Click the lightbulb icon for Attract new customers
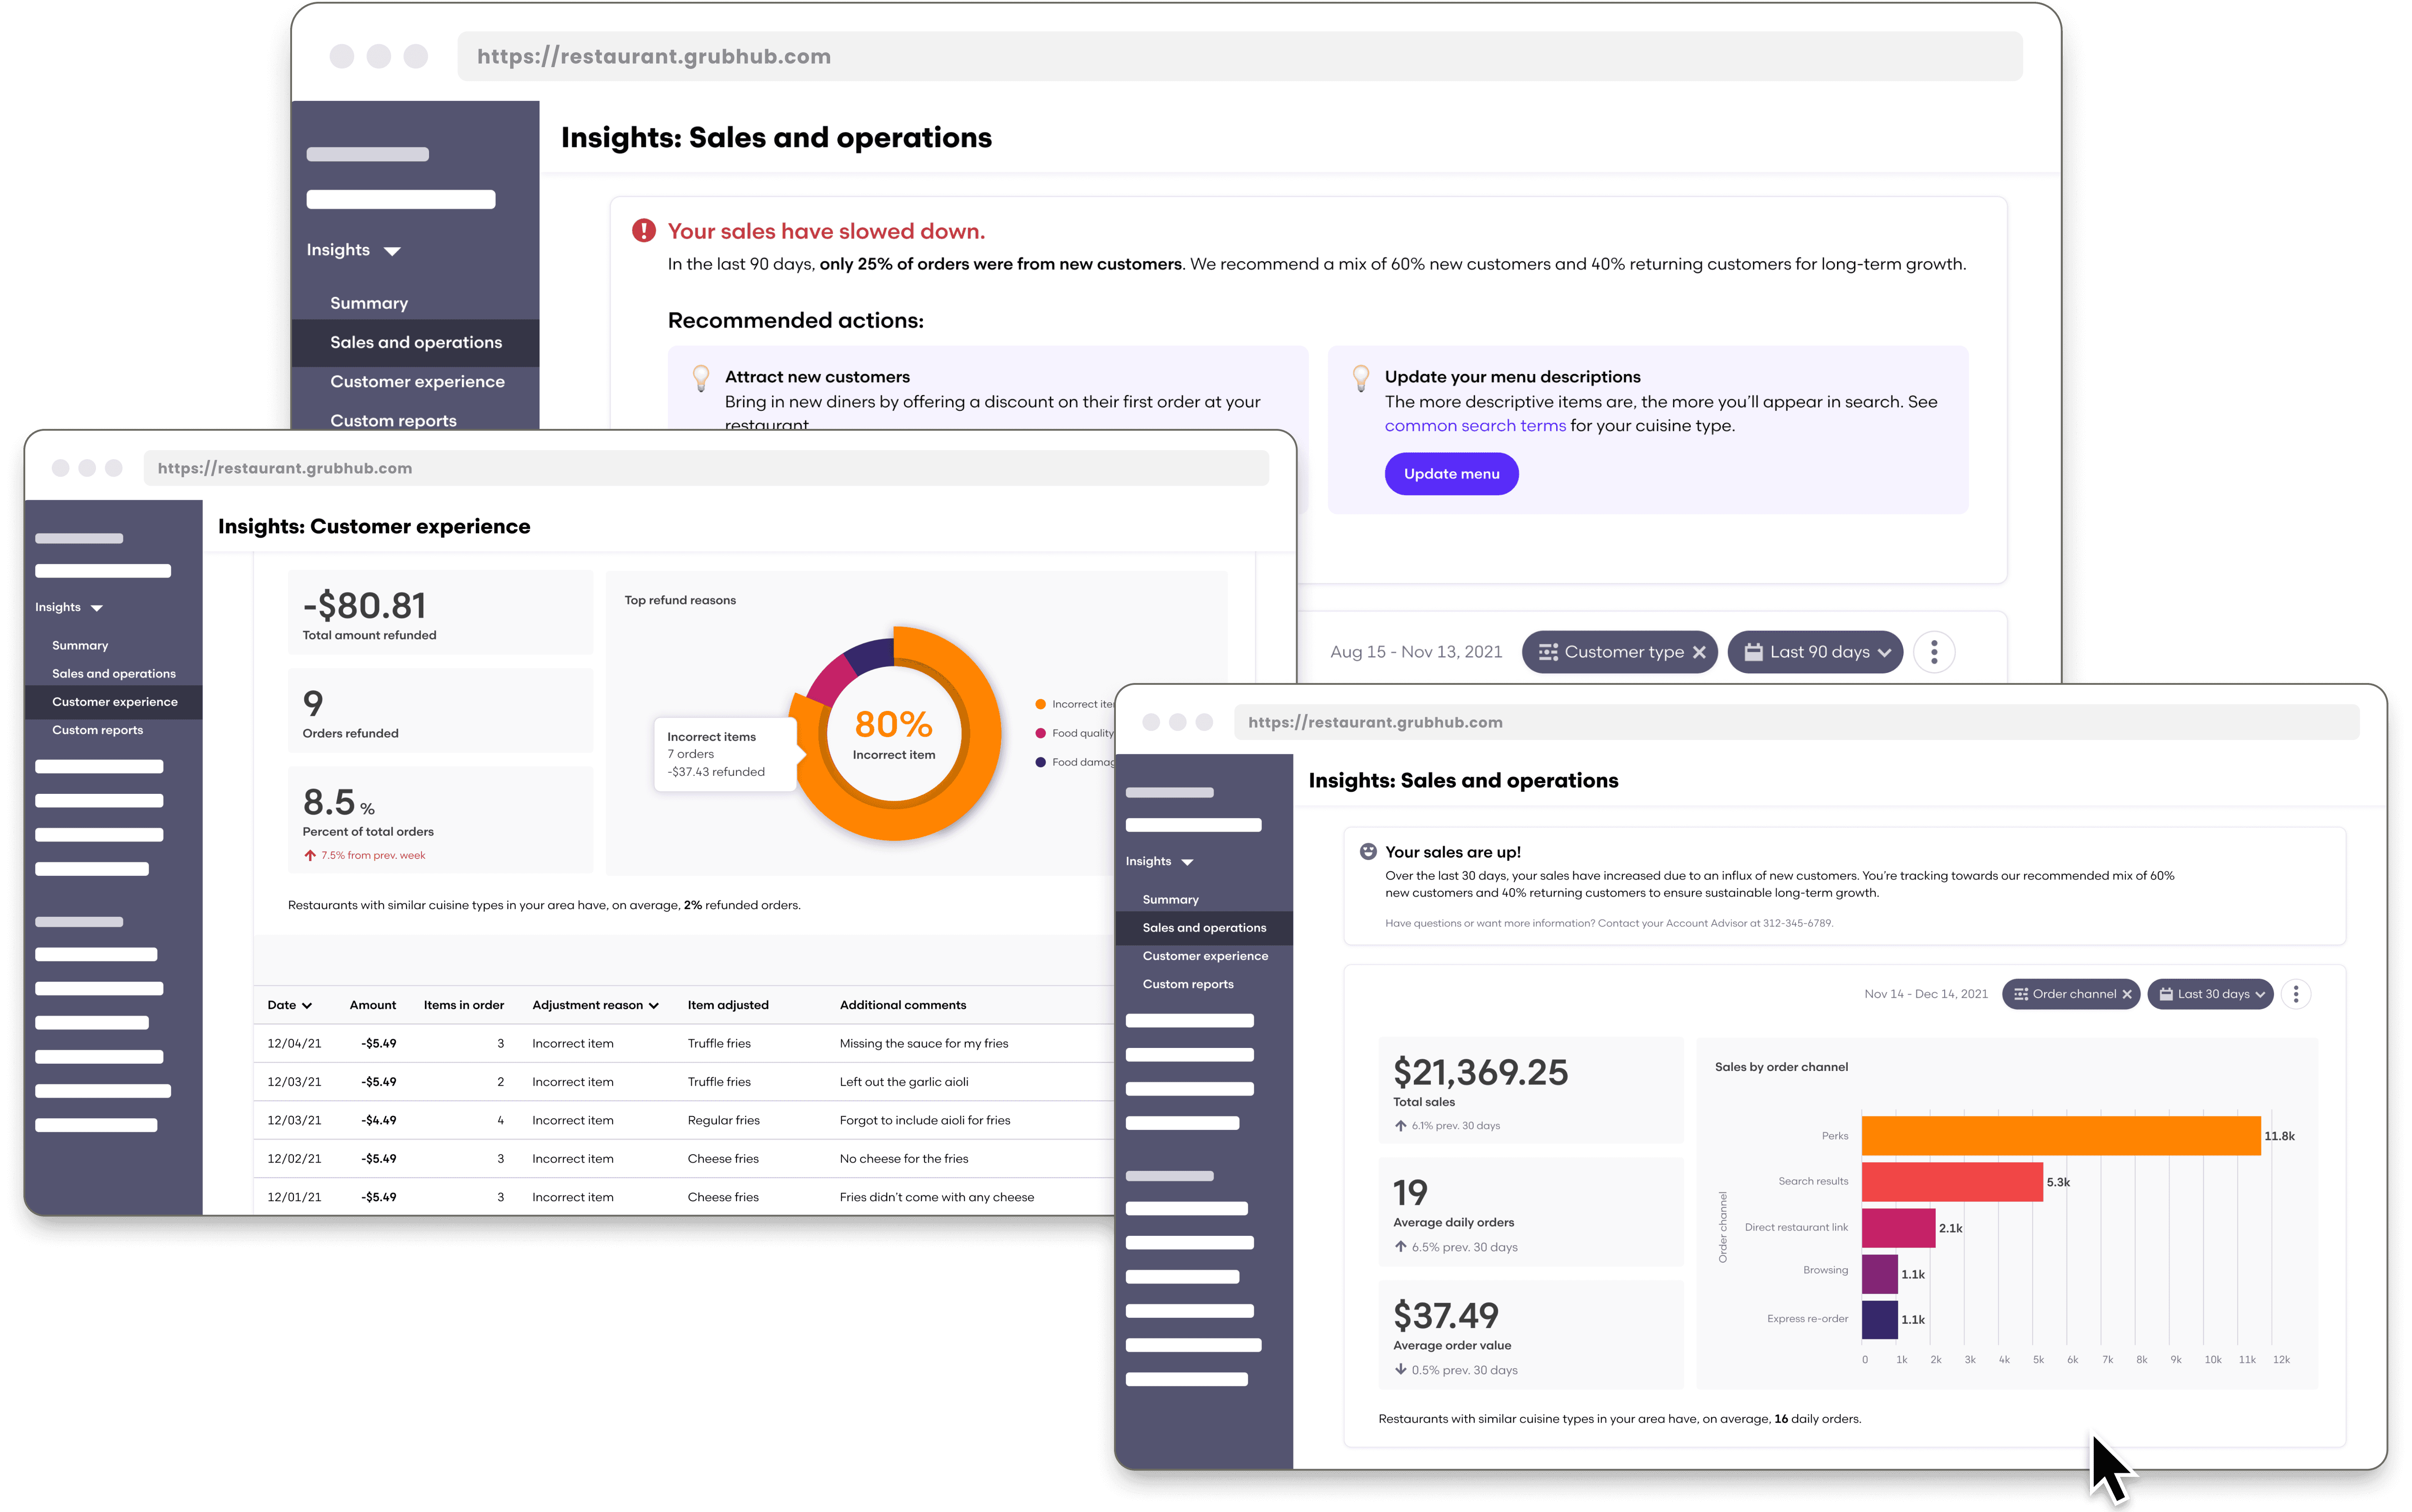The height and width of the screenshot is (1512, 2412). click(x=701, y=378)
